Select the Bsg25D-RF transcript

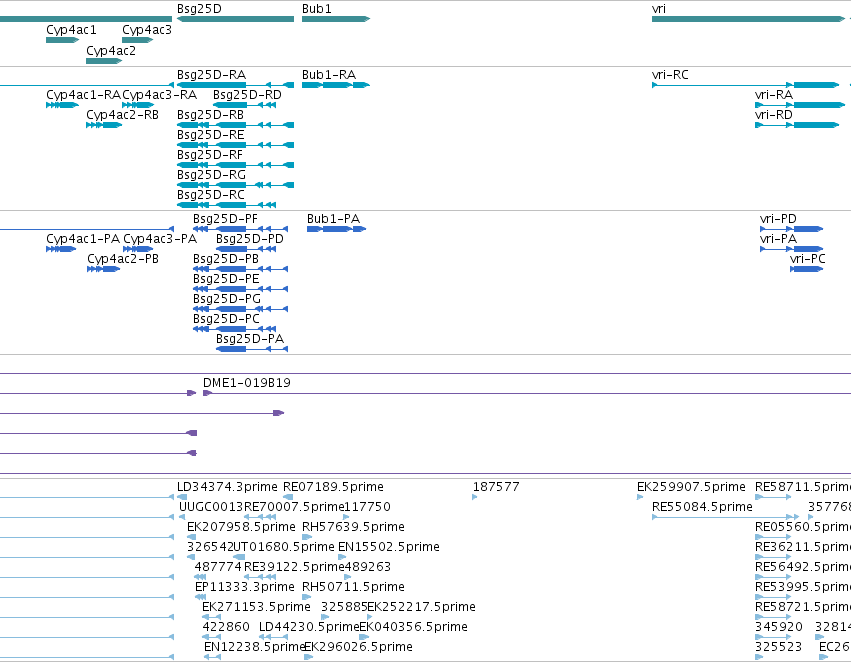click(x=236, y=165)
